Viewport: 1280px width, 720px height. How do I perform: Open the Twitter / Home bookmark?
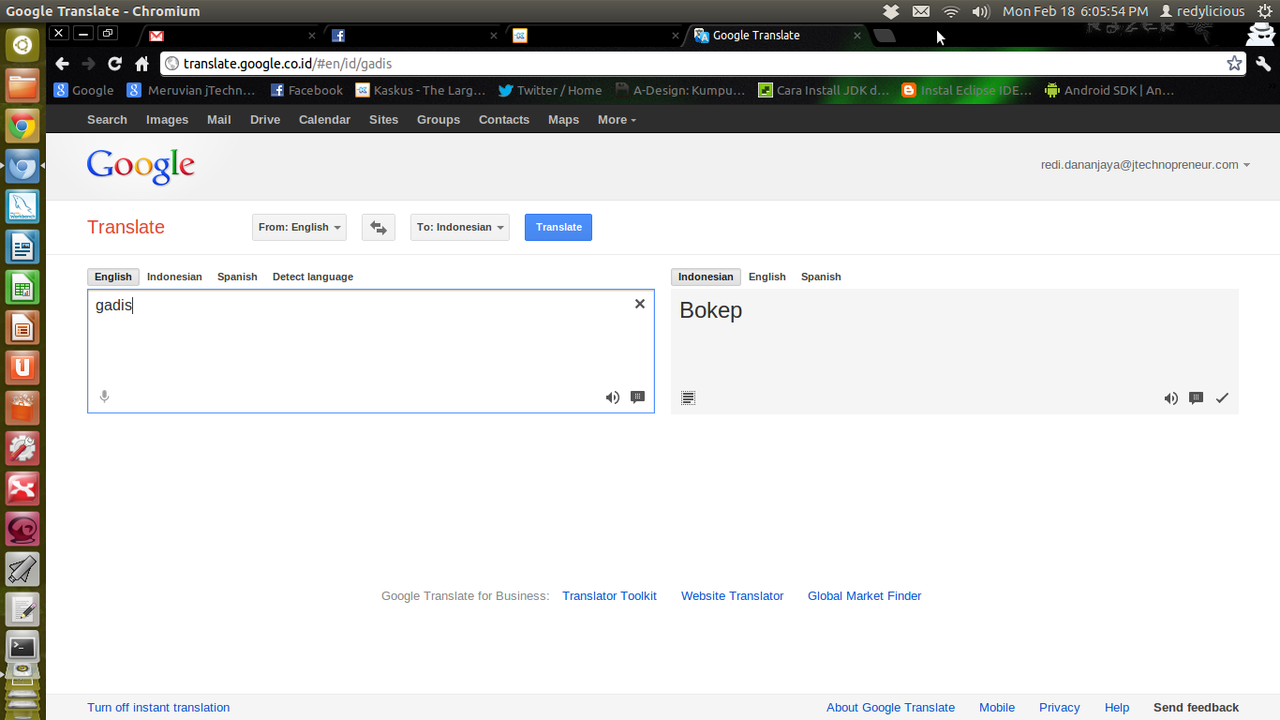tap(550, 90)
